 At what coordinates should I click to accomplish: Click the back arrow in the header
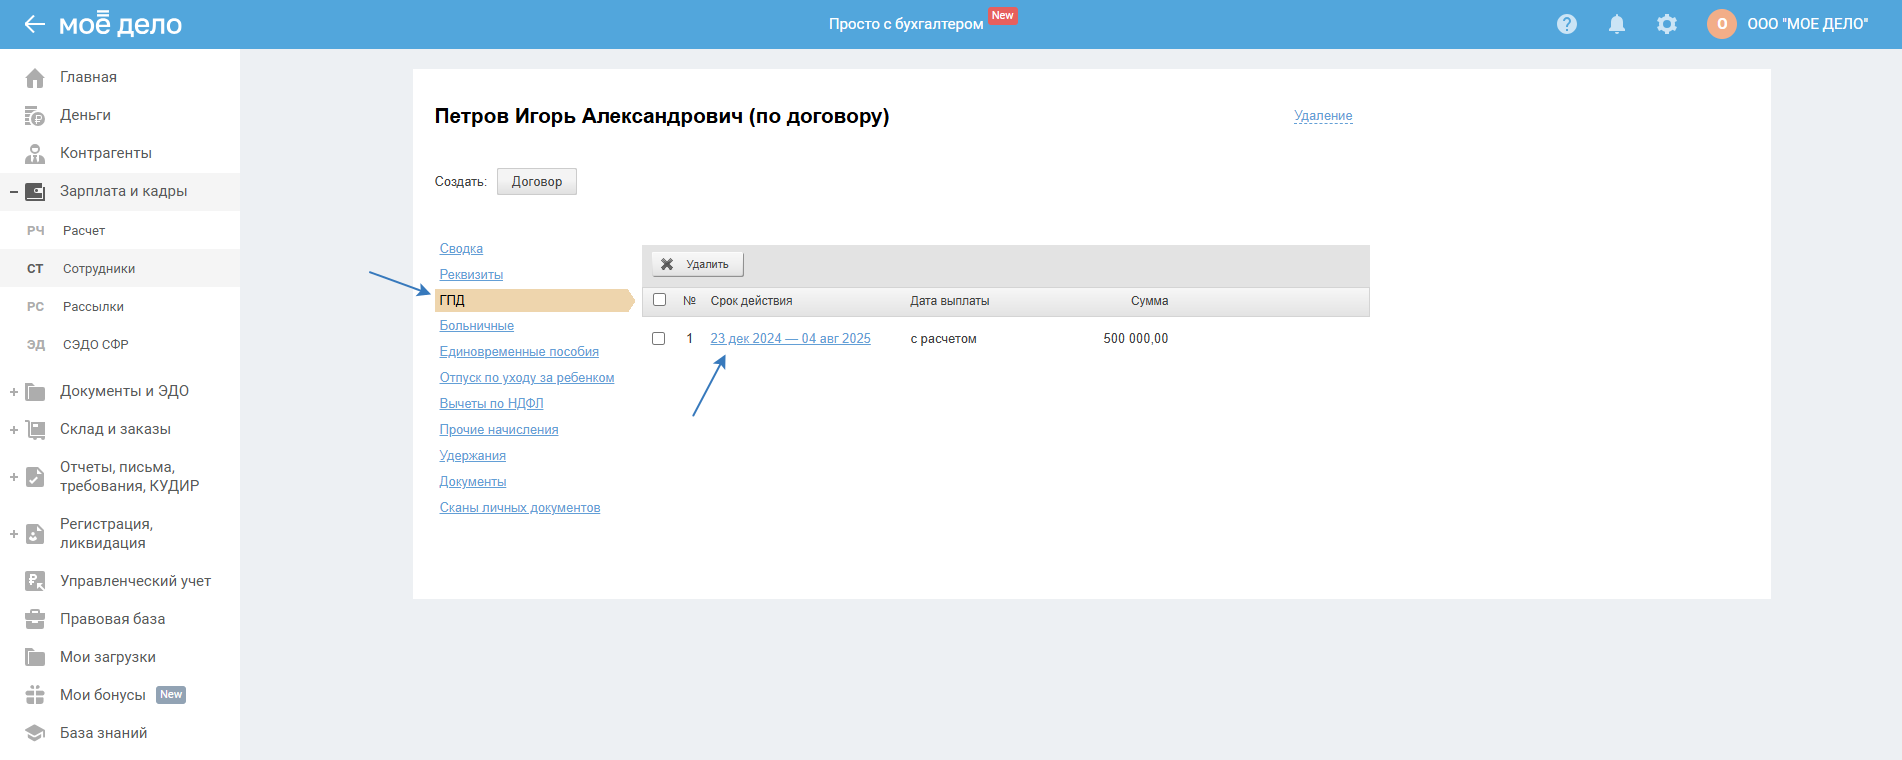coord(35,24)
